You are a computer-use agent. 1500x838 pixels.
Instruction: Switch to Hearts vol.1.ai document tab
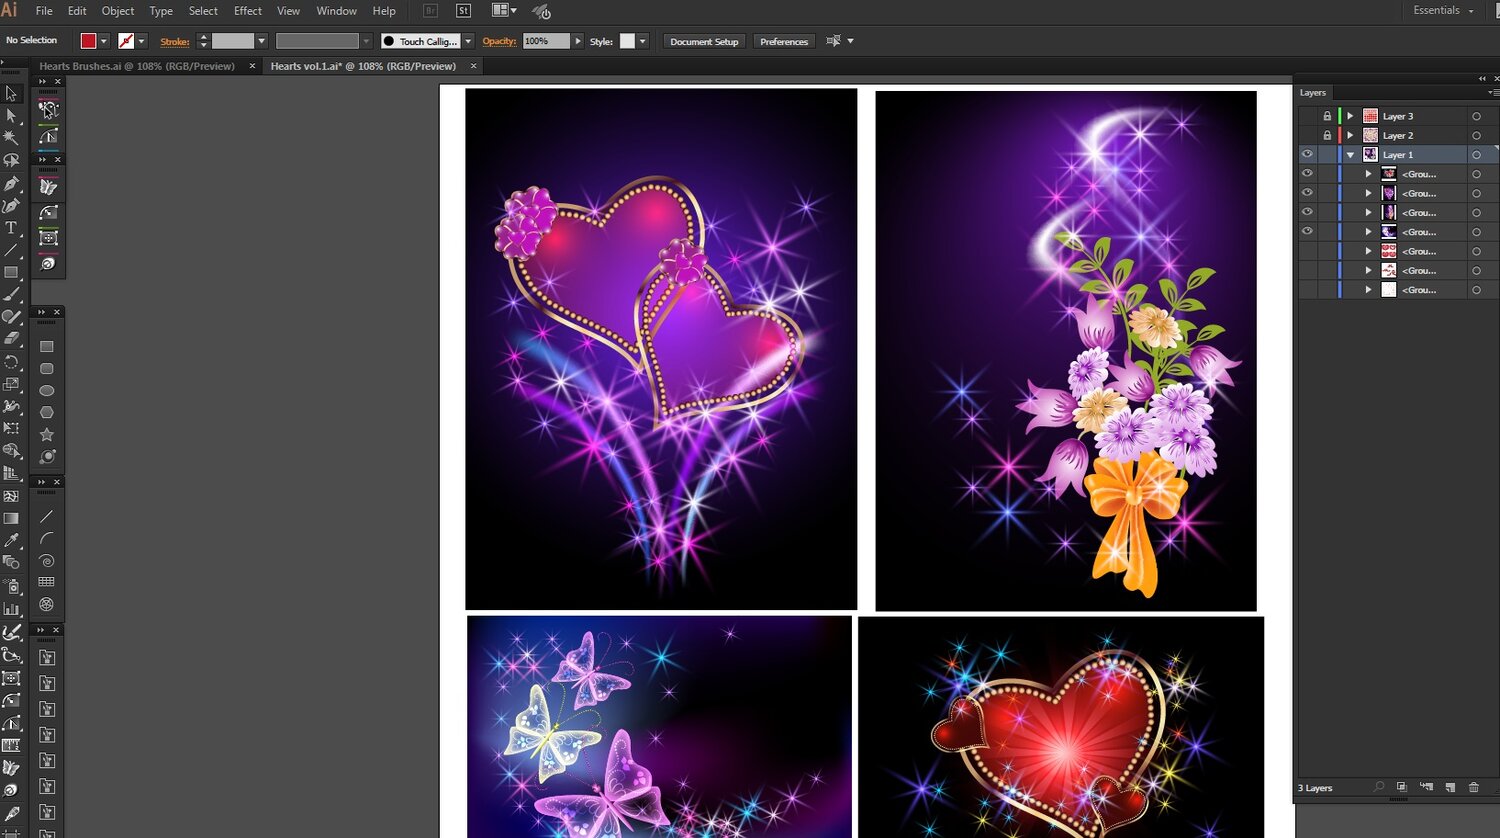(363, 66)
